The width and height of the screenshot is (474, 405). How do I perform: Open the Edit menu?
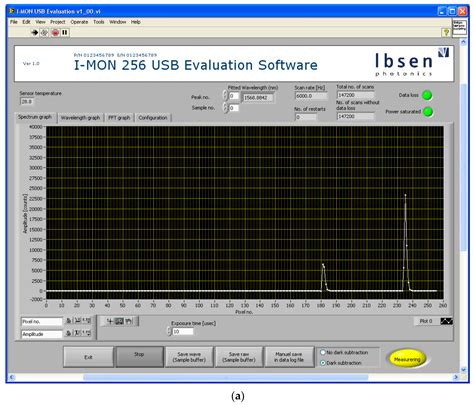[x=26, y=22]
